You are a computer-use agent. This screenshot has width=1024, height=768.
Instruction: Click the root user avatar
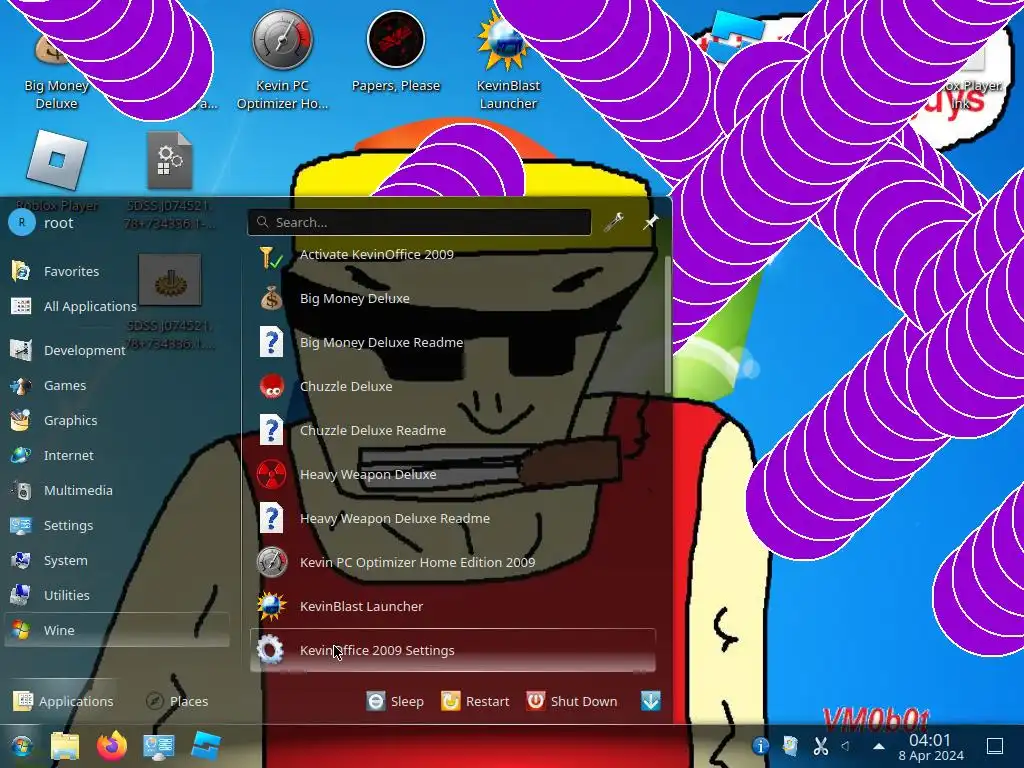pyautogui.click(x=22, y=223)
